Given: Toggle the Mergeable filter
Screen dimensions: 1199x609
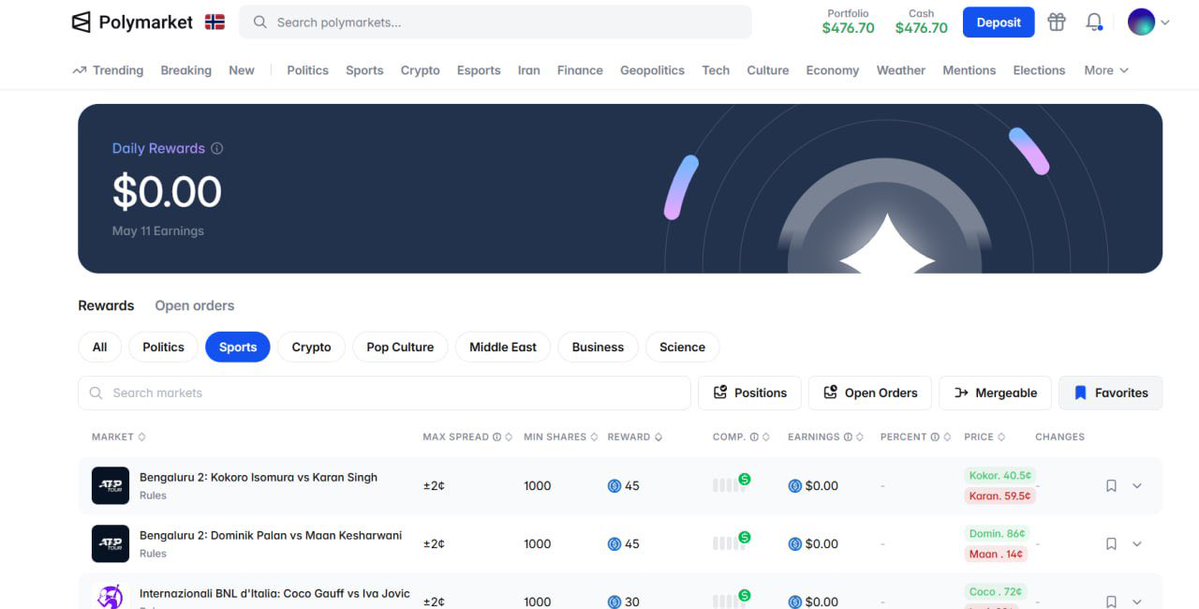Looking at the screenshot, I should 996,392.
